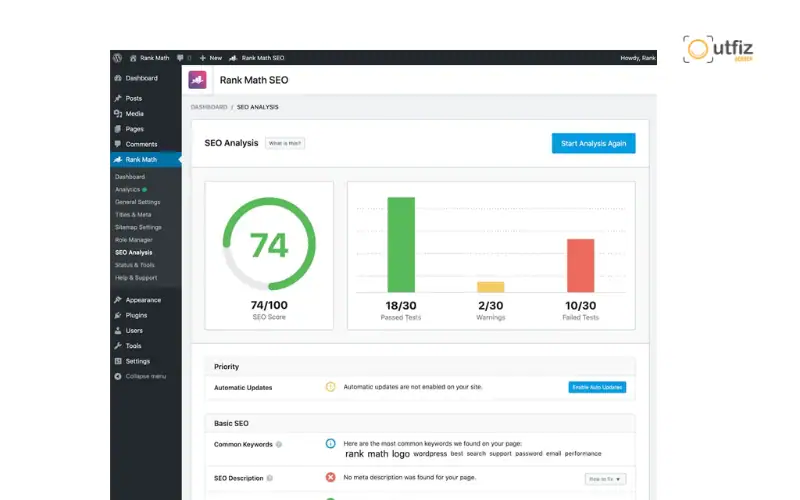Open Role Manager submenu
This screenshot has width=800, height=500.
[x=134, y=240]
